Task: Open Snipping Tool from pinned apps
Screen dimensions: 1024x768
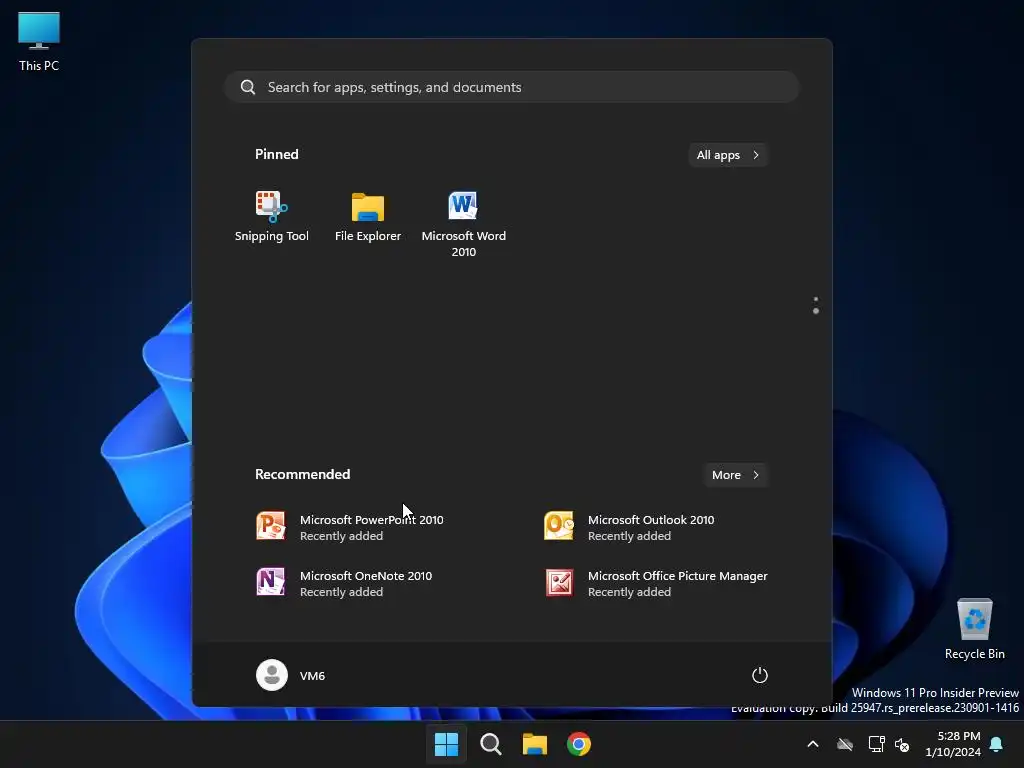Action: point(272,217)
